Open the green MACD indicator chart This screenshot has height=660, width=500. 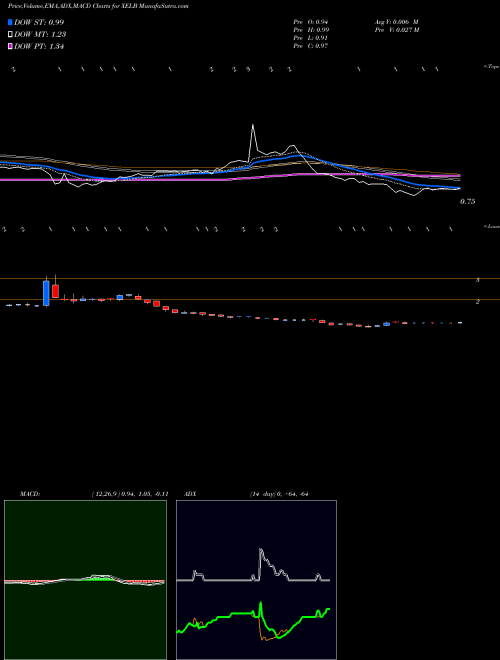click(x=85, y=580)
